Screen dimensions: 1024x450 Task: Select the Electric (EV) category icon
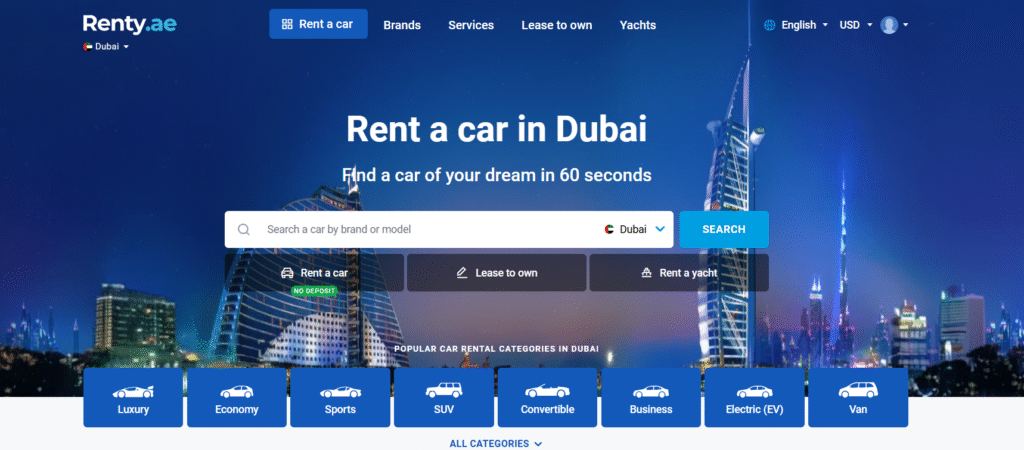tap(754, 392)
